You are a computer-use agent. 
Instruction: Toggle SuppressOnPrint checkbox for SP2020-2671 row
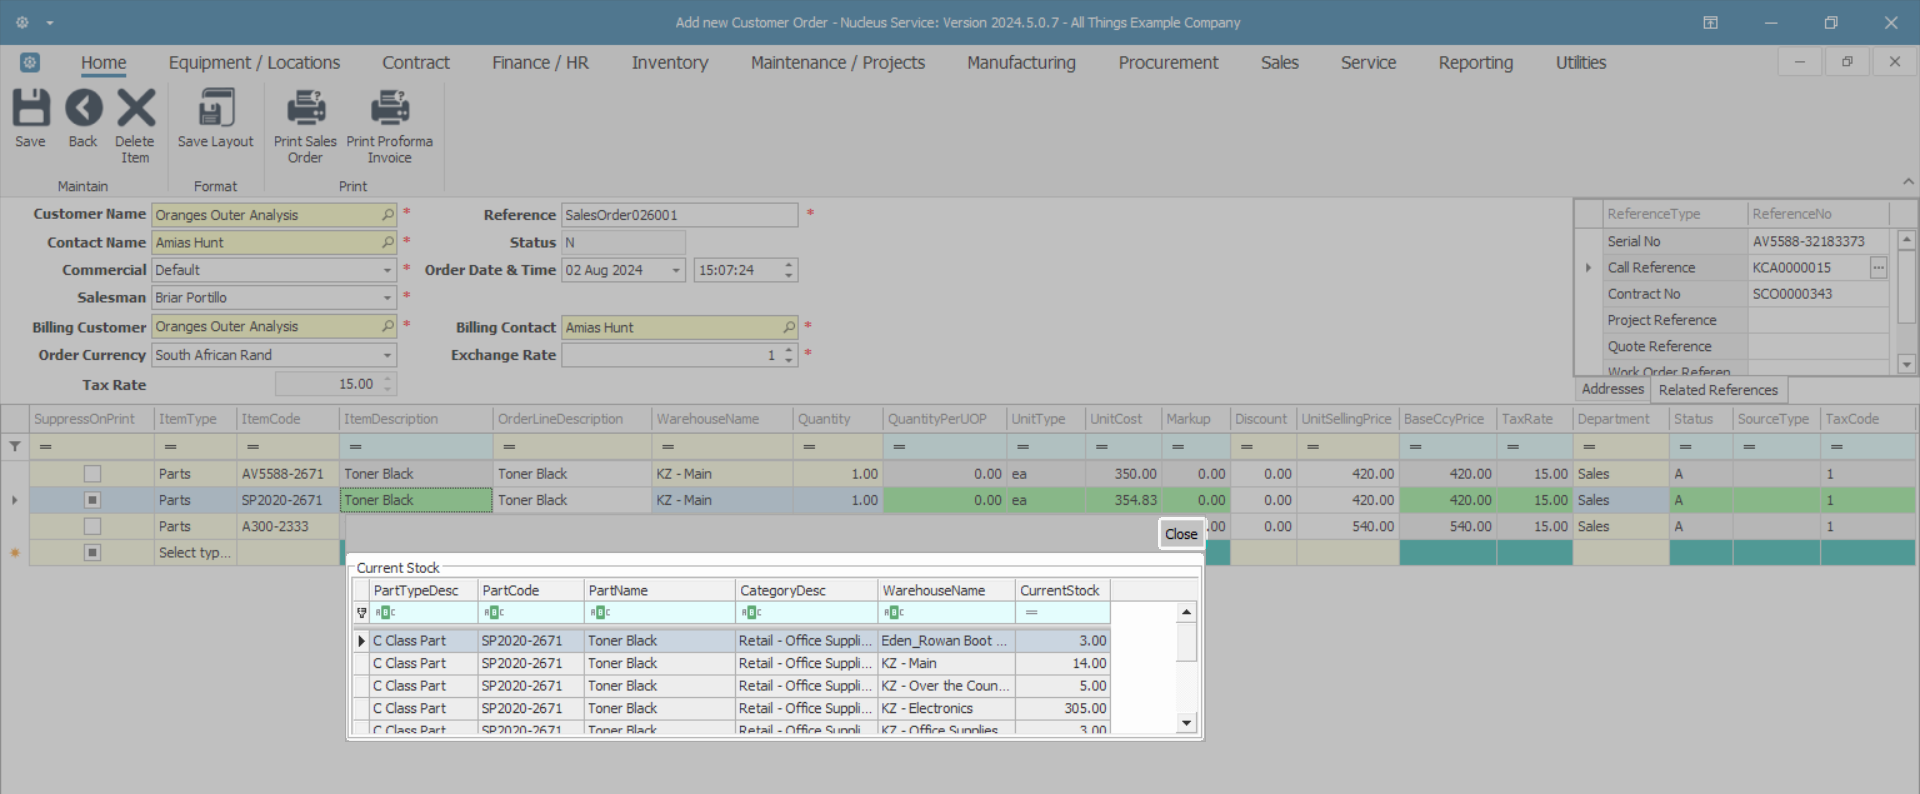coord(92,500)
